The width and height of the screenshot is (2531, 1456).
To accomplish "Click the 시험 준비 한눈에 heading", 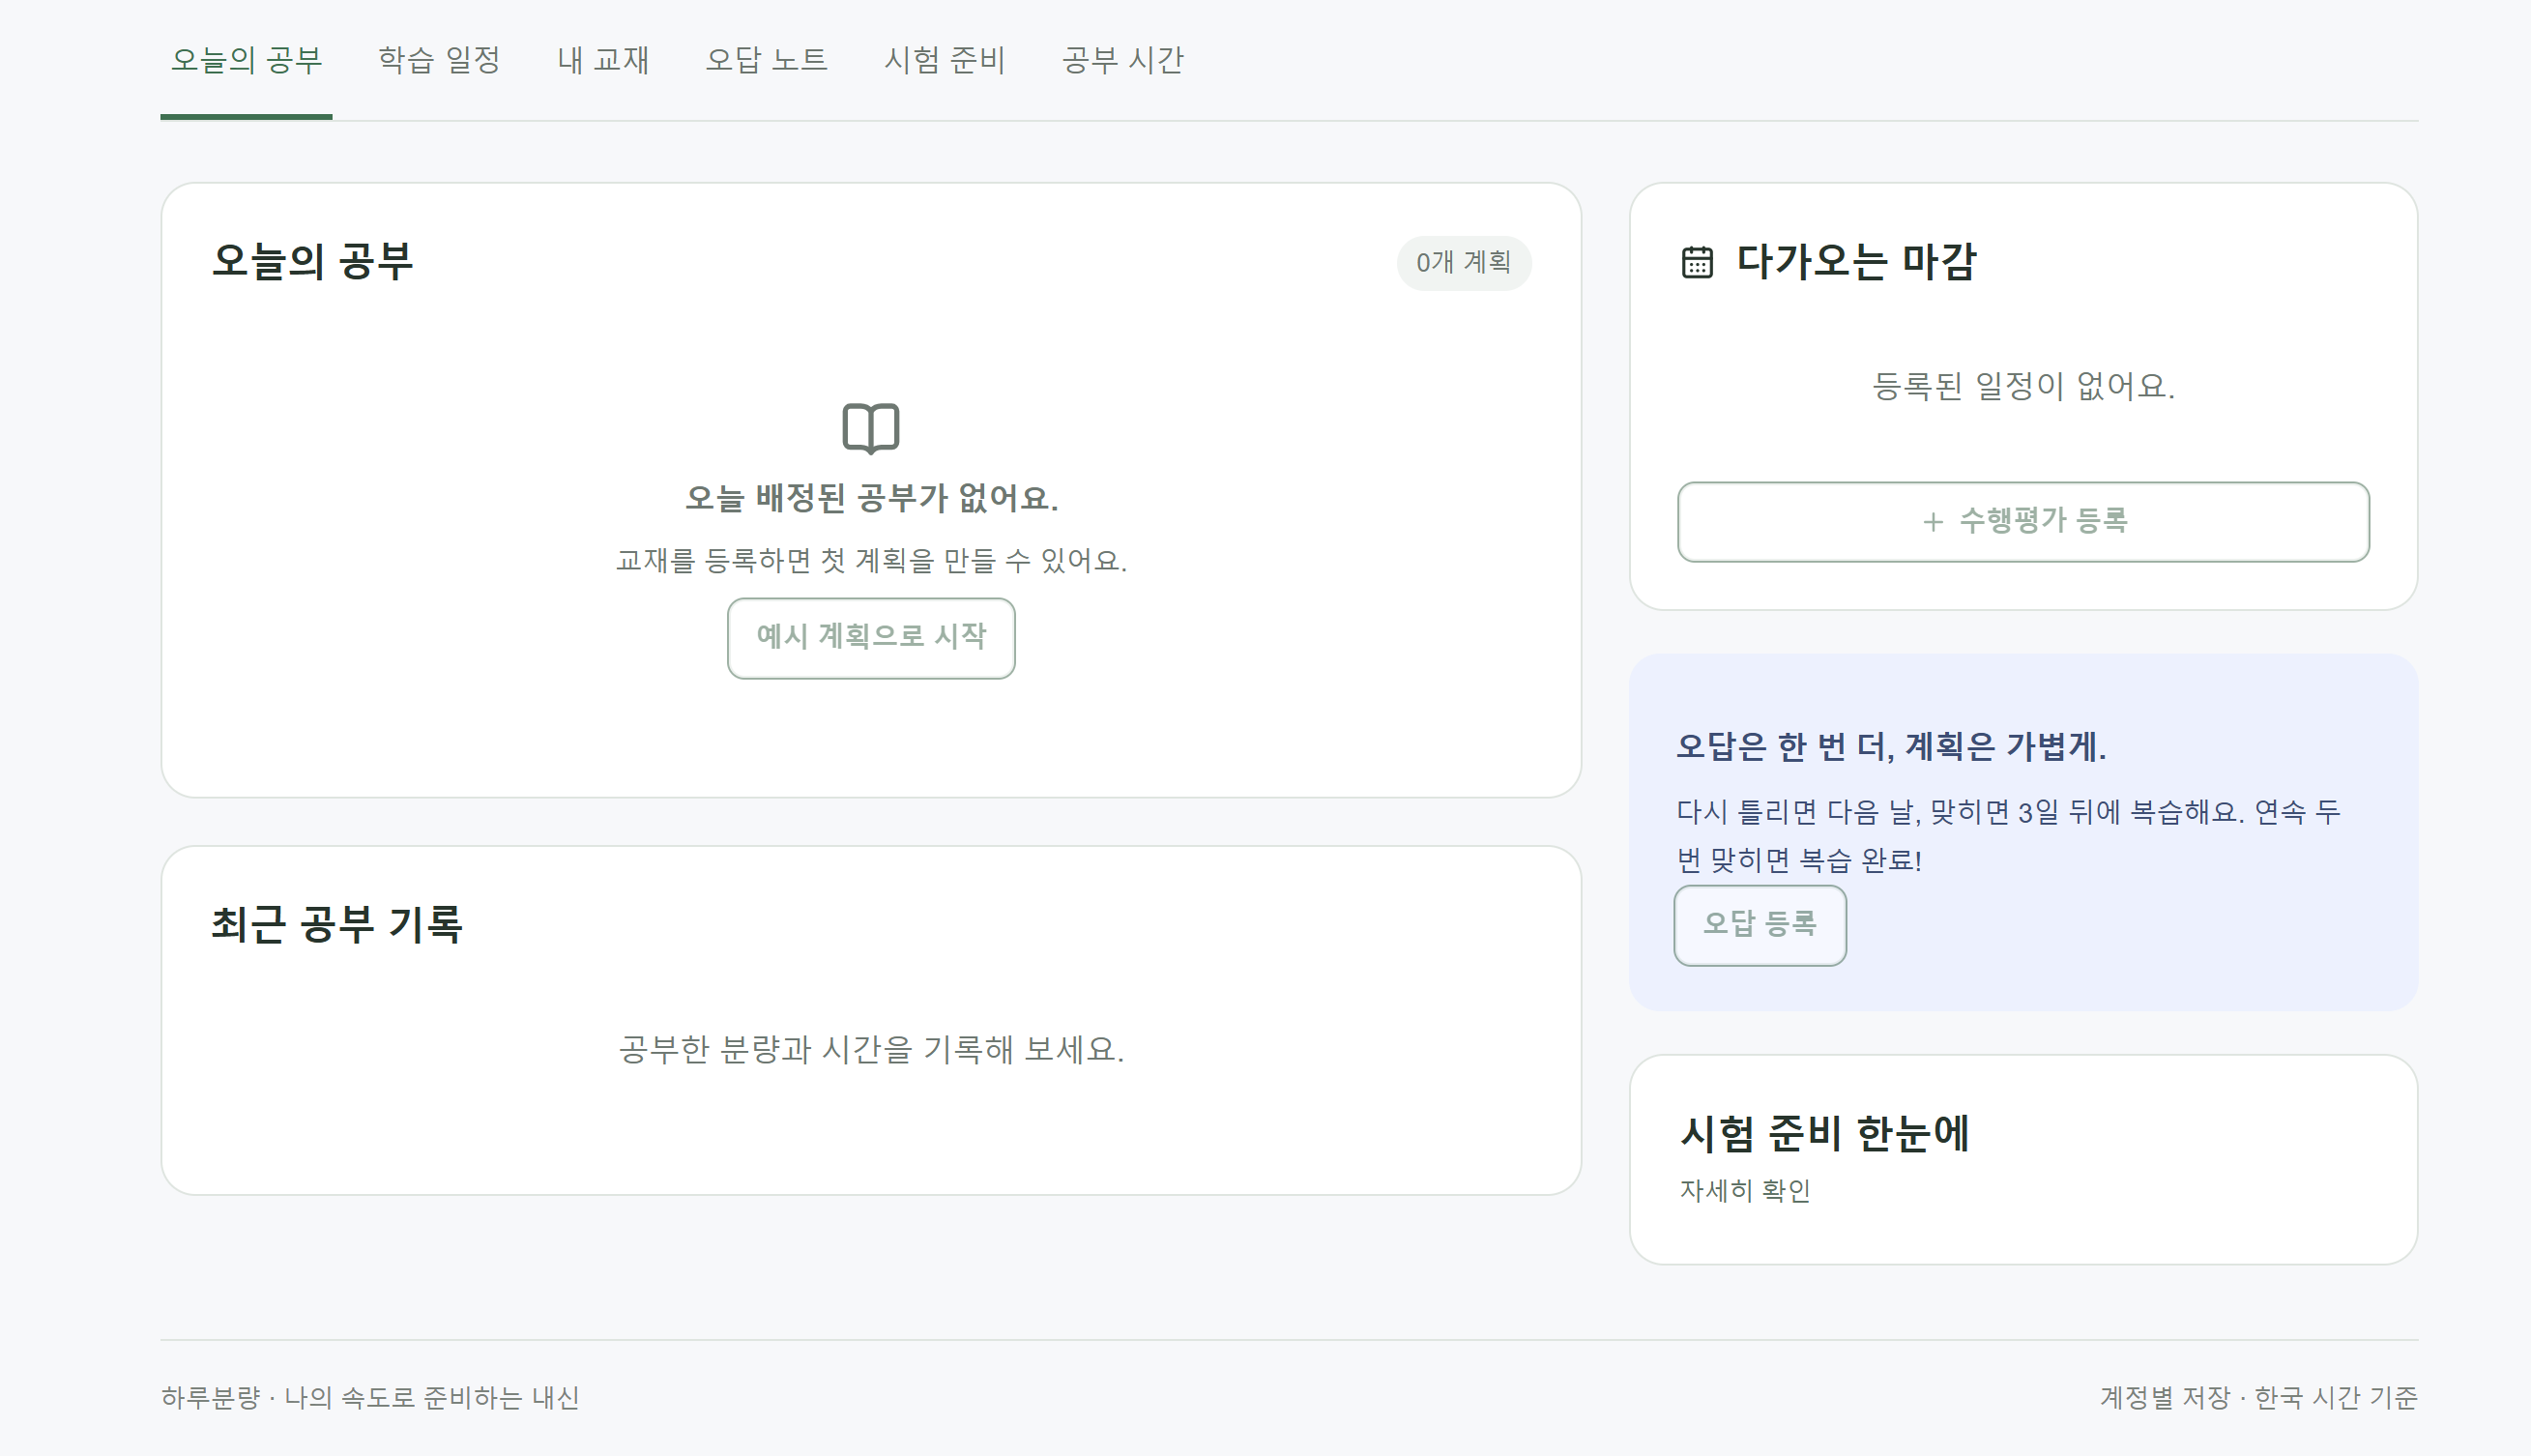I will point(1824,1134).
